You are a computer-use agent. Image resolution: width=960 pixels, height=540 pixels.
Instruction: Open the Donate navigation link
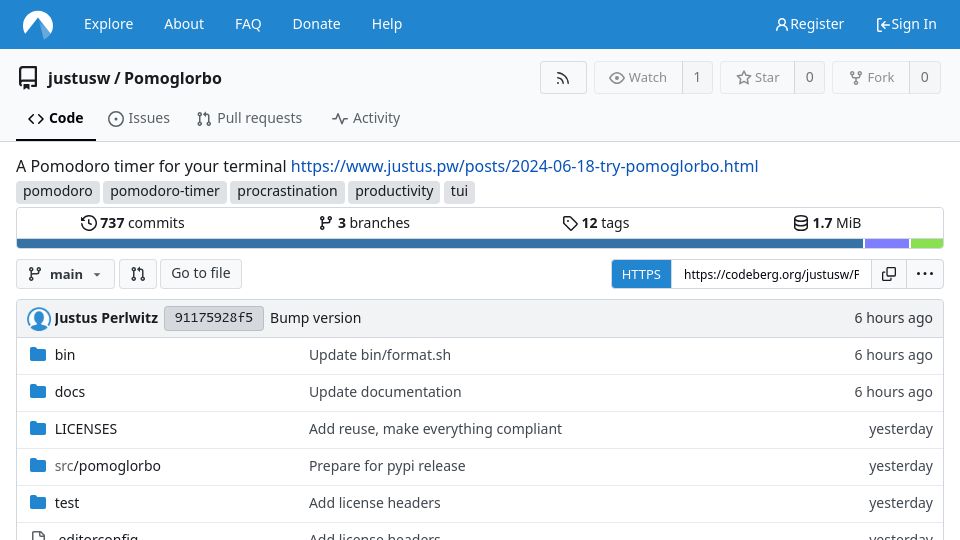click(317, 24)
